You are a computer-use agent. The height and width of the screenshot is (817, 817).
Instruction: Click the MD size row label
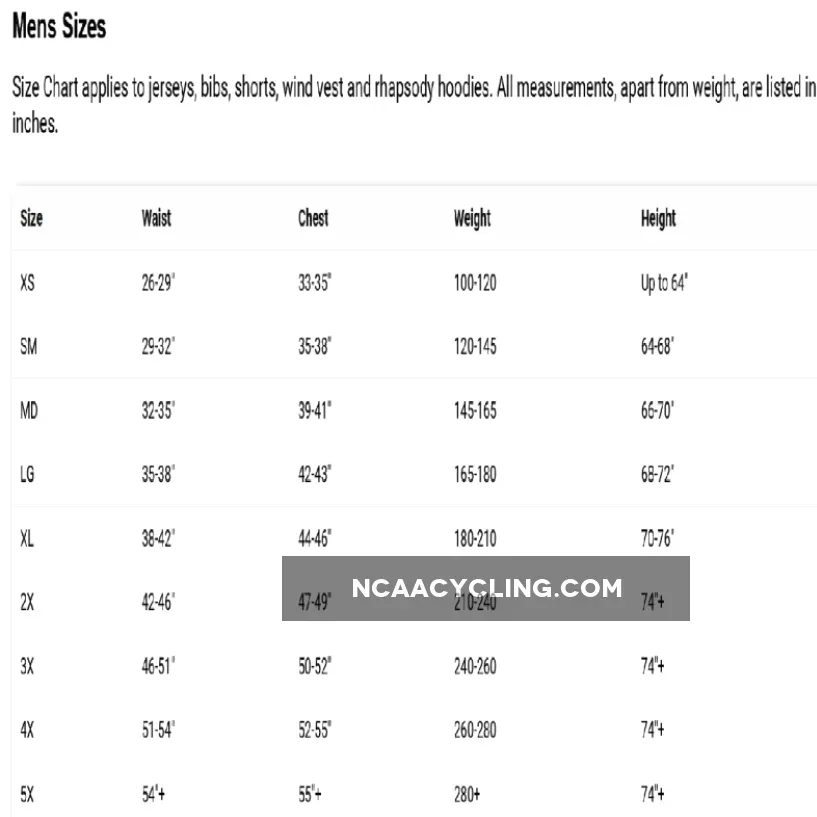pyautogui.click(x=29, y=411)
